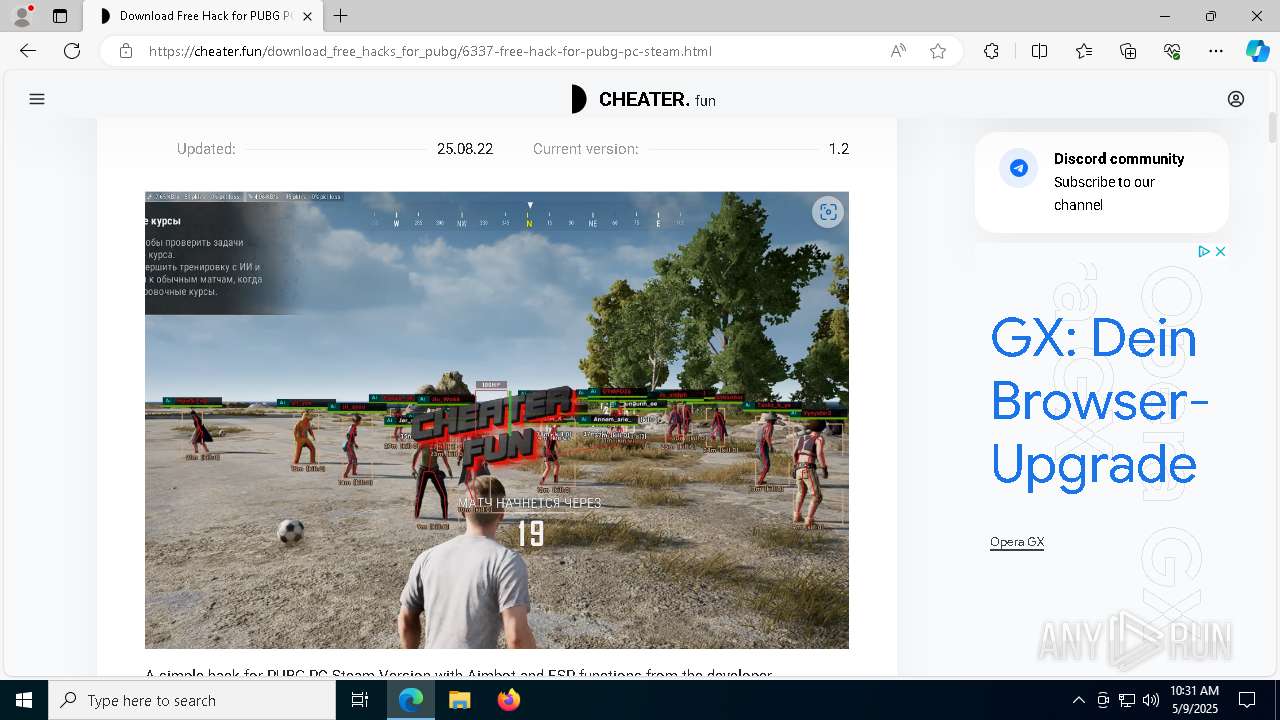This screenshot has height=720, width=1280.
Task: Open the PUBG gameplay screenshot
Action: [x=497, y=420]
